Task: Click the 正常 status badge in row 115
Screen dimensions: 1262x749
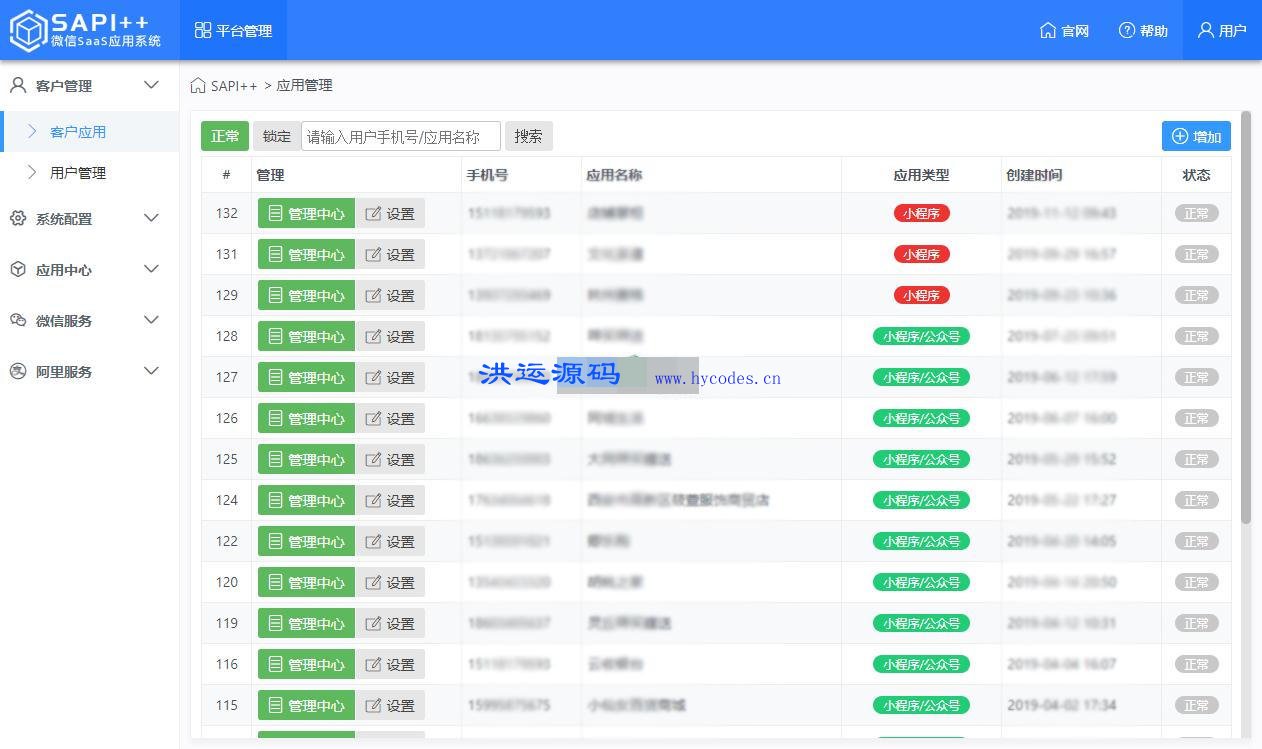Action: point(1196,705)
